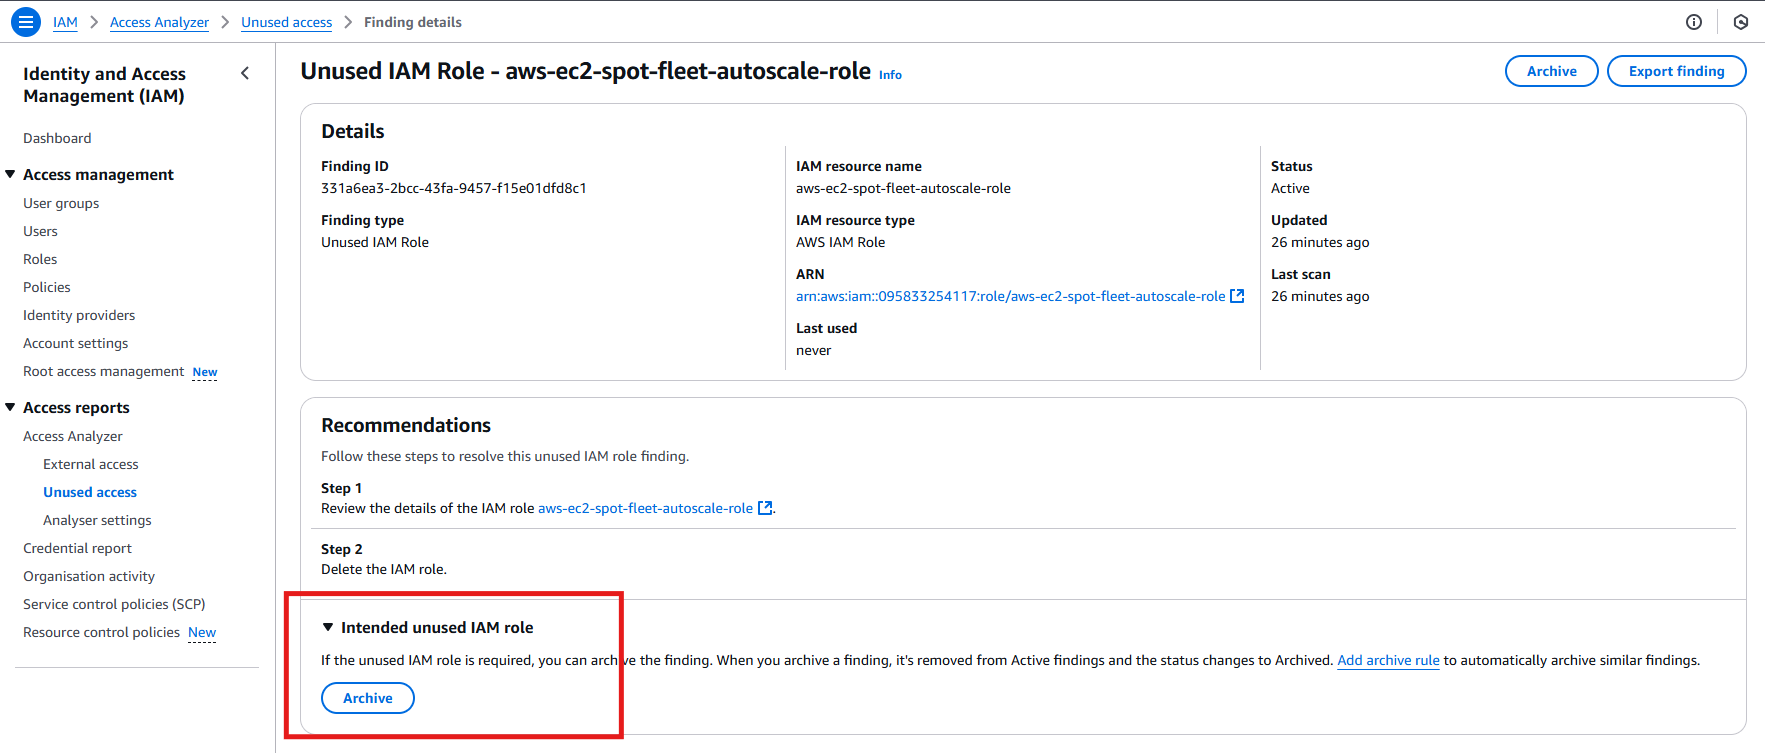The image size is (1765, 753).
Task: Click New badge next to Root access management
Action: 205,372
